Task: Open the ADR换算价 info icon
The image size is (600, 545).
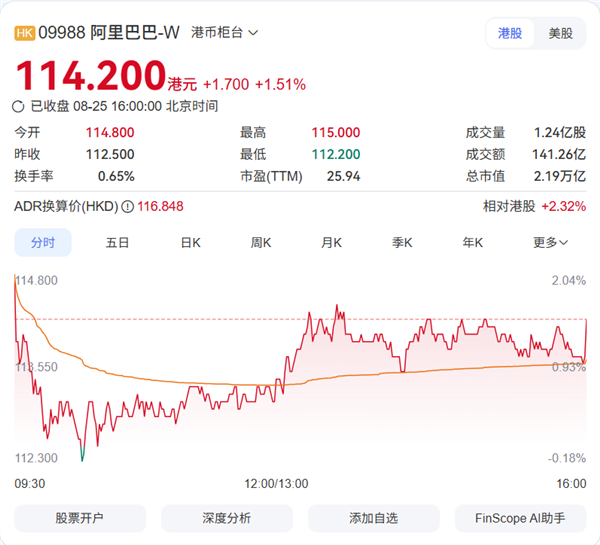Action: pyautogui.click(x=127, y=207)
